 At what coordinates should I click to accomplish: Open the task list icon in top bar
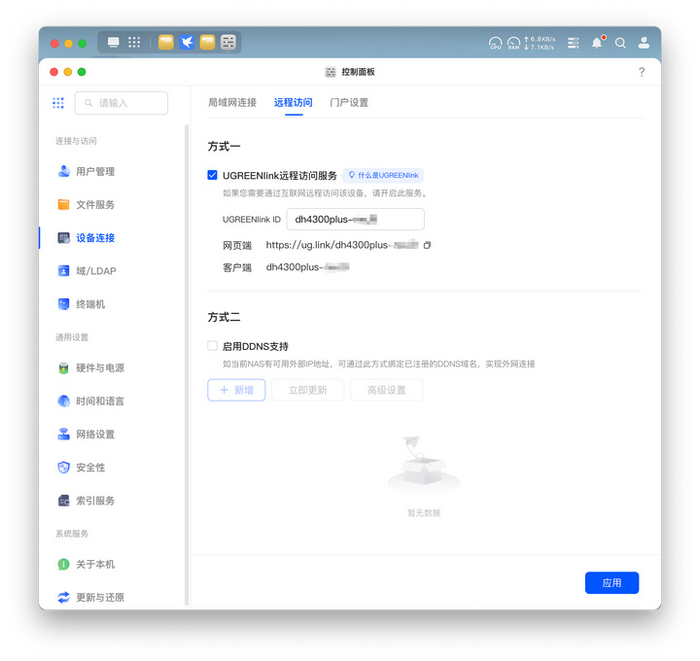(573, 43)
